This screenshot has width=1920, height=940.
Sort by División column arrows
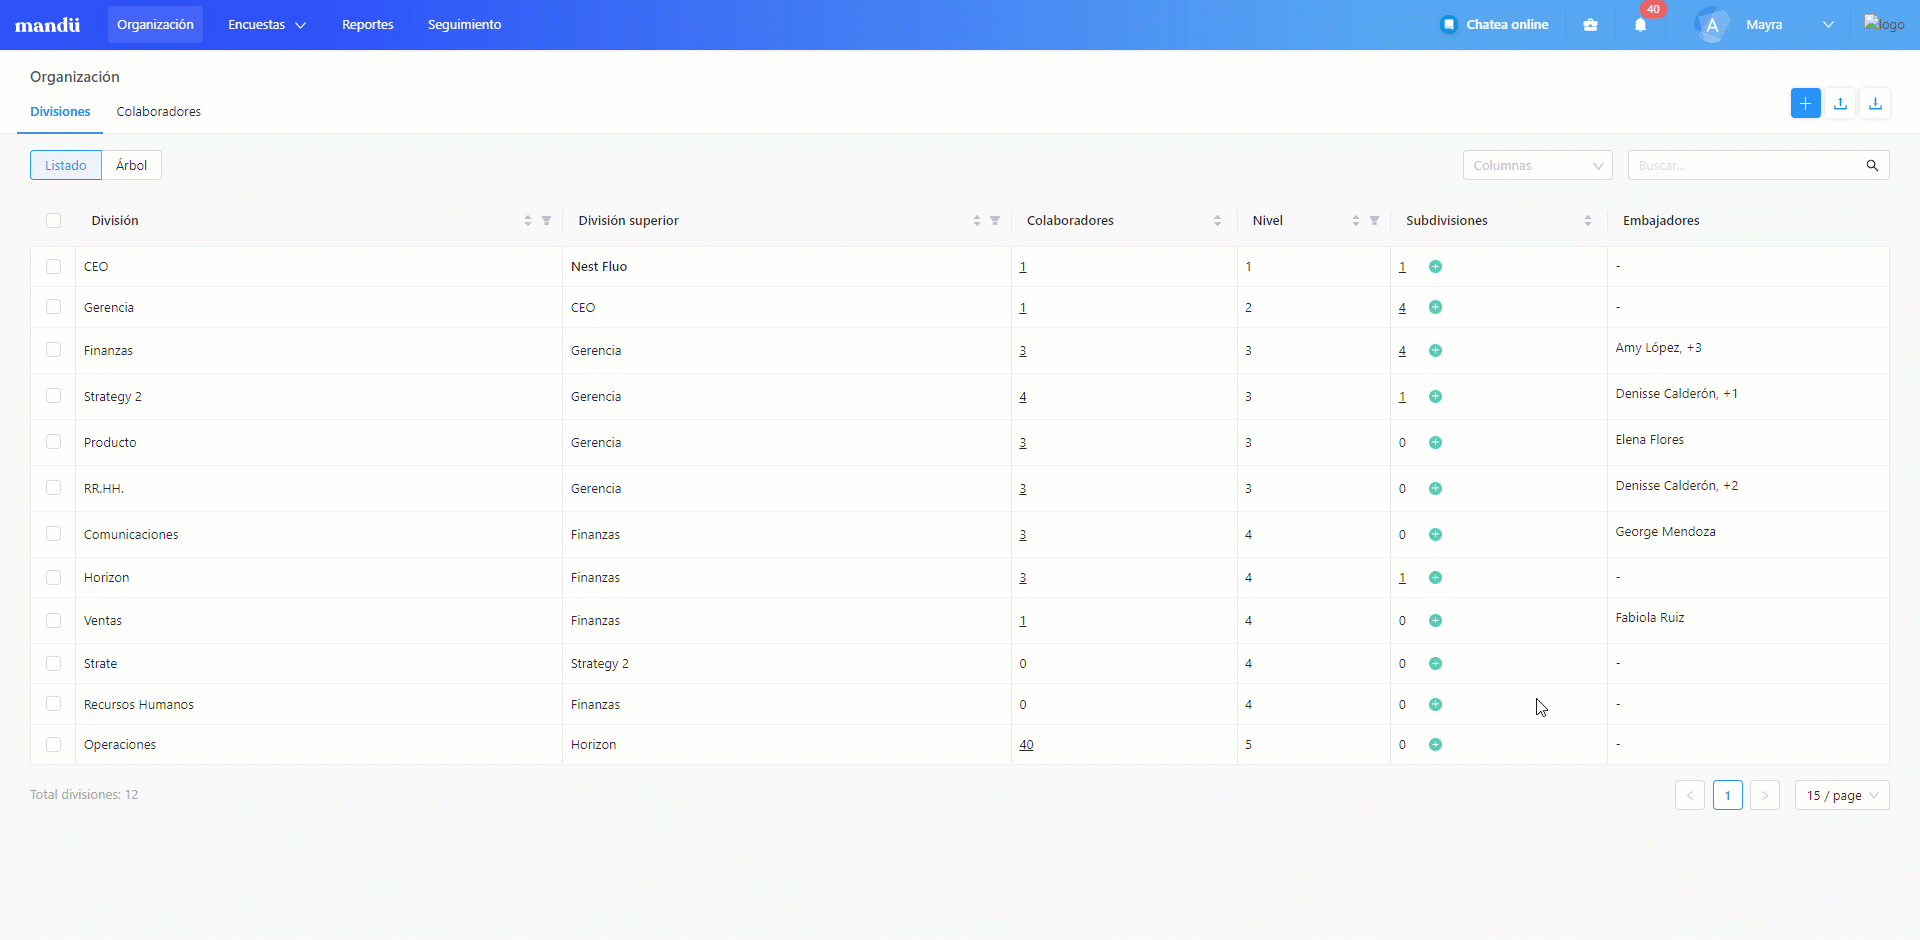[528, 221]
